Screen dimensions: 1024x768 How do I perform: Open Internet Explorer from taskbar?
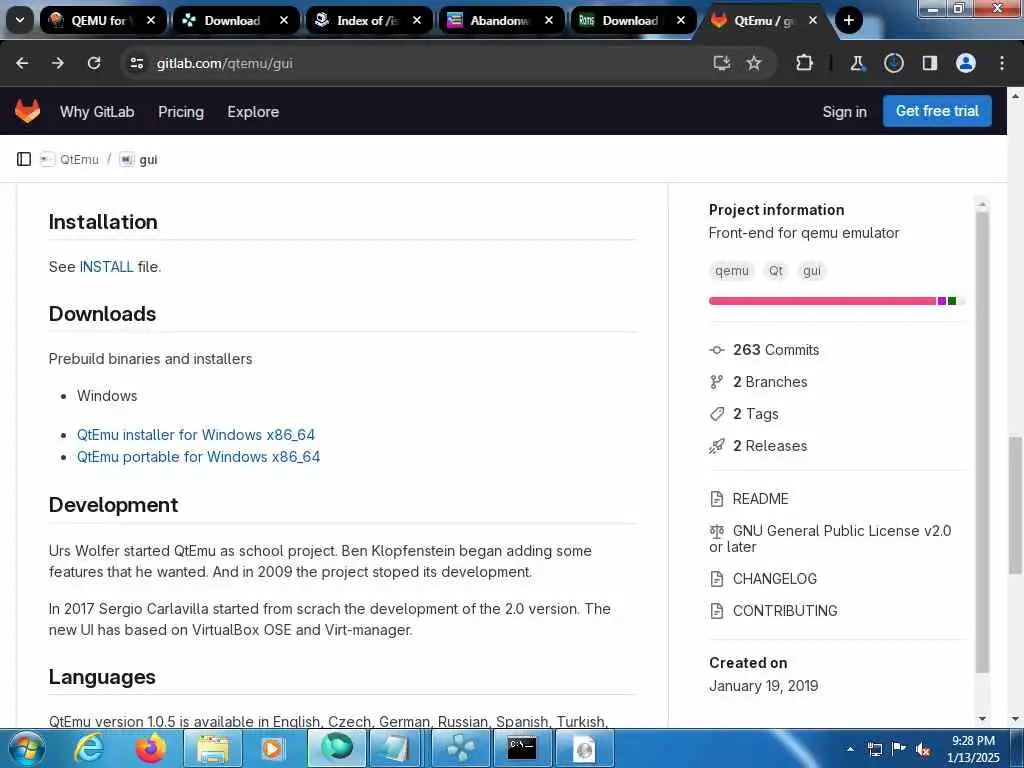[88, 748]
